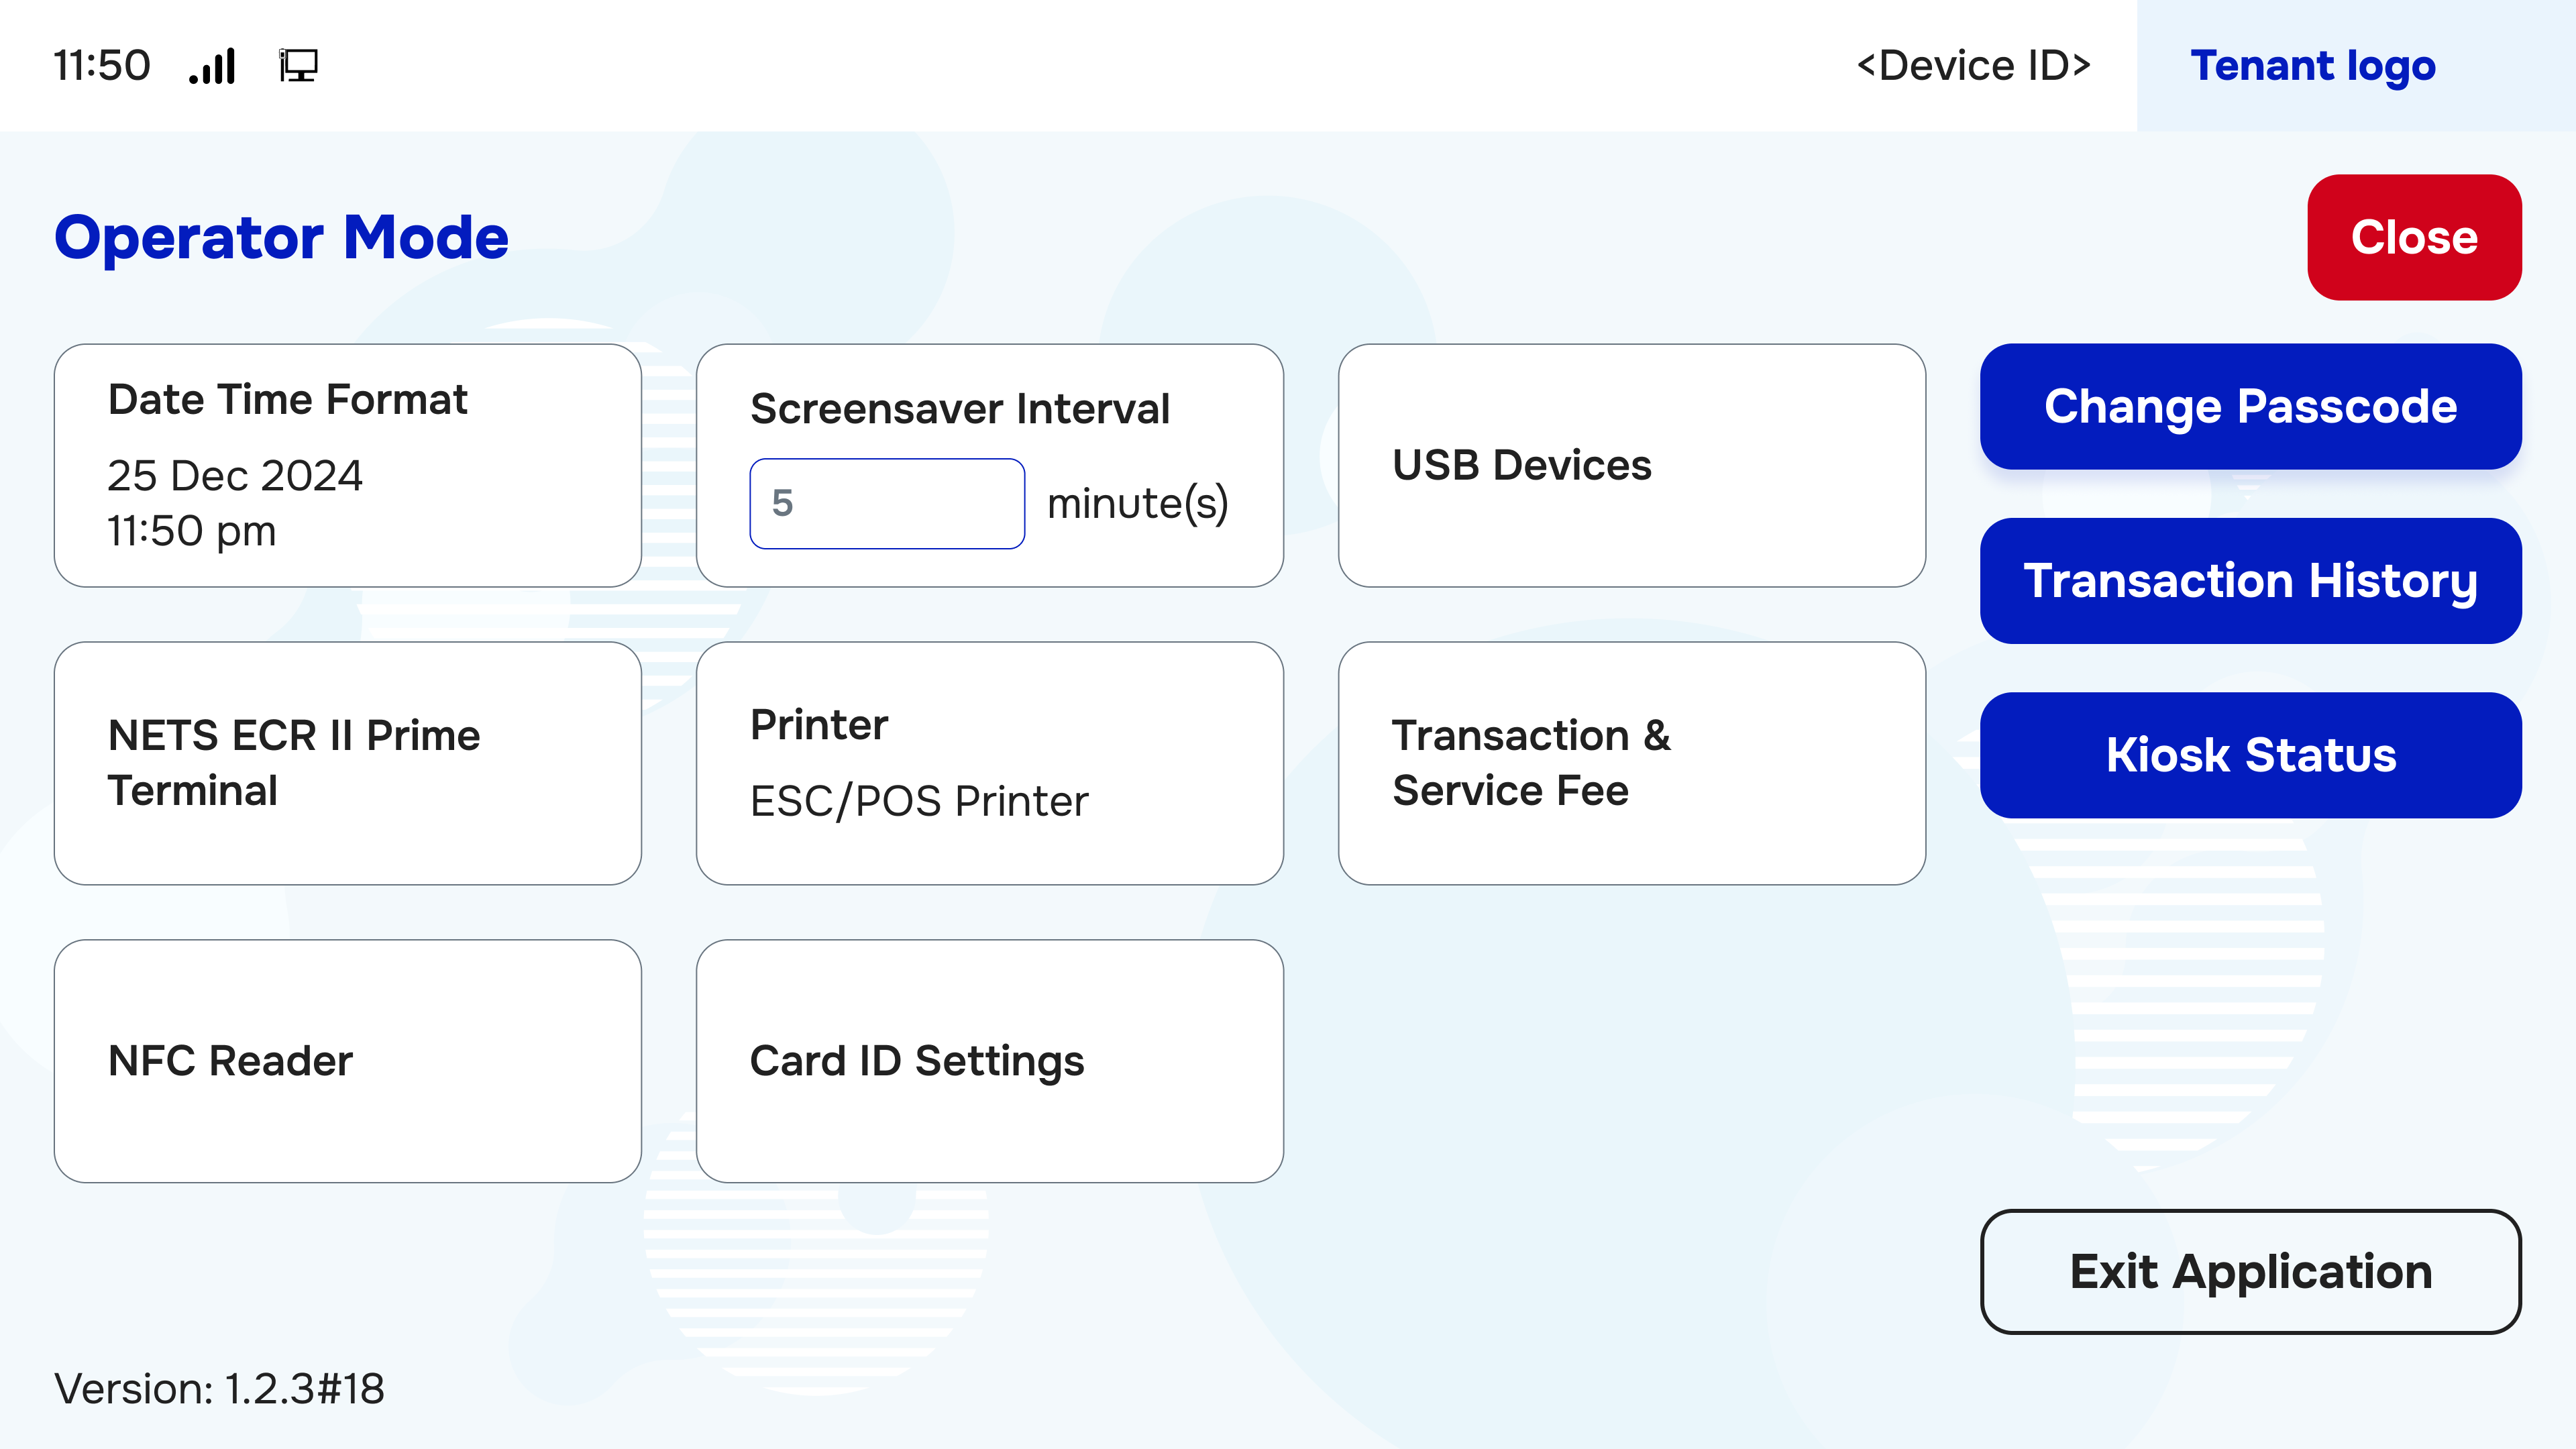2576x1449 pixels.
Task: Open USB Devices settings
Action: 1631,465
